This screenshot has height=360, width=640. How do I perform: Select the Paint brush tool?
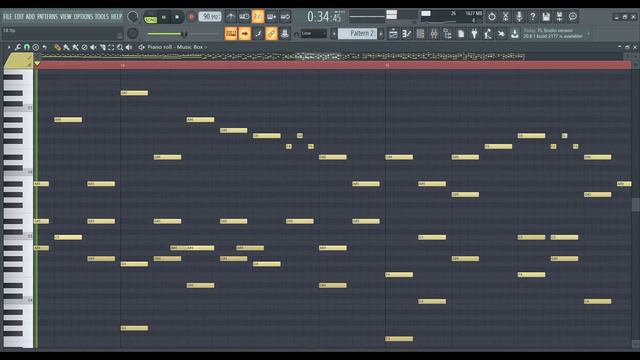(x=66, y=47)
